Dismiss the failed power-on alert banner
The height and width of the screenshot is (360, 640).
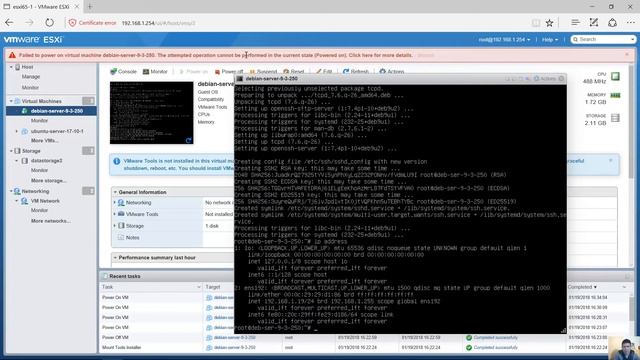pyautogui.click(x=627, y=54)
